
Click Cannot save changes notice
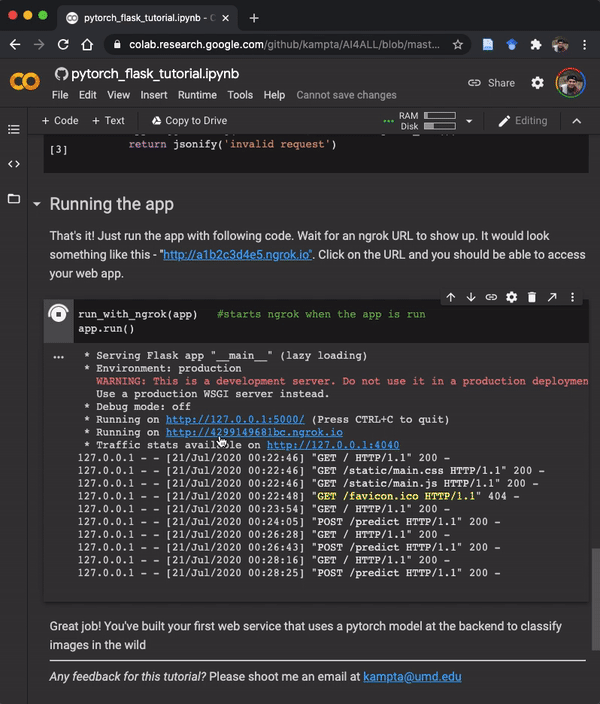[346, 95]
